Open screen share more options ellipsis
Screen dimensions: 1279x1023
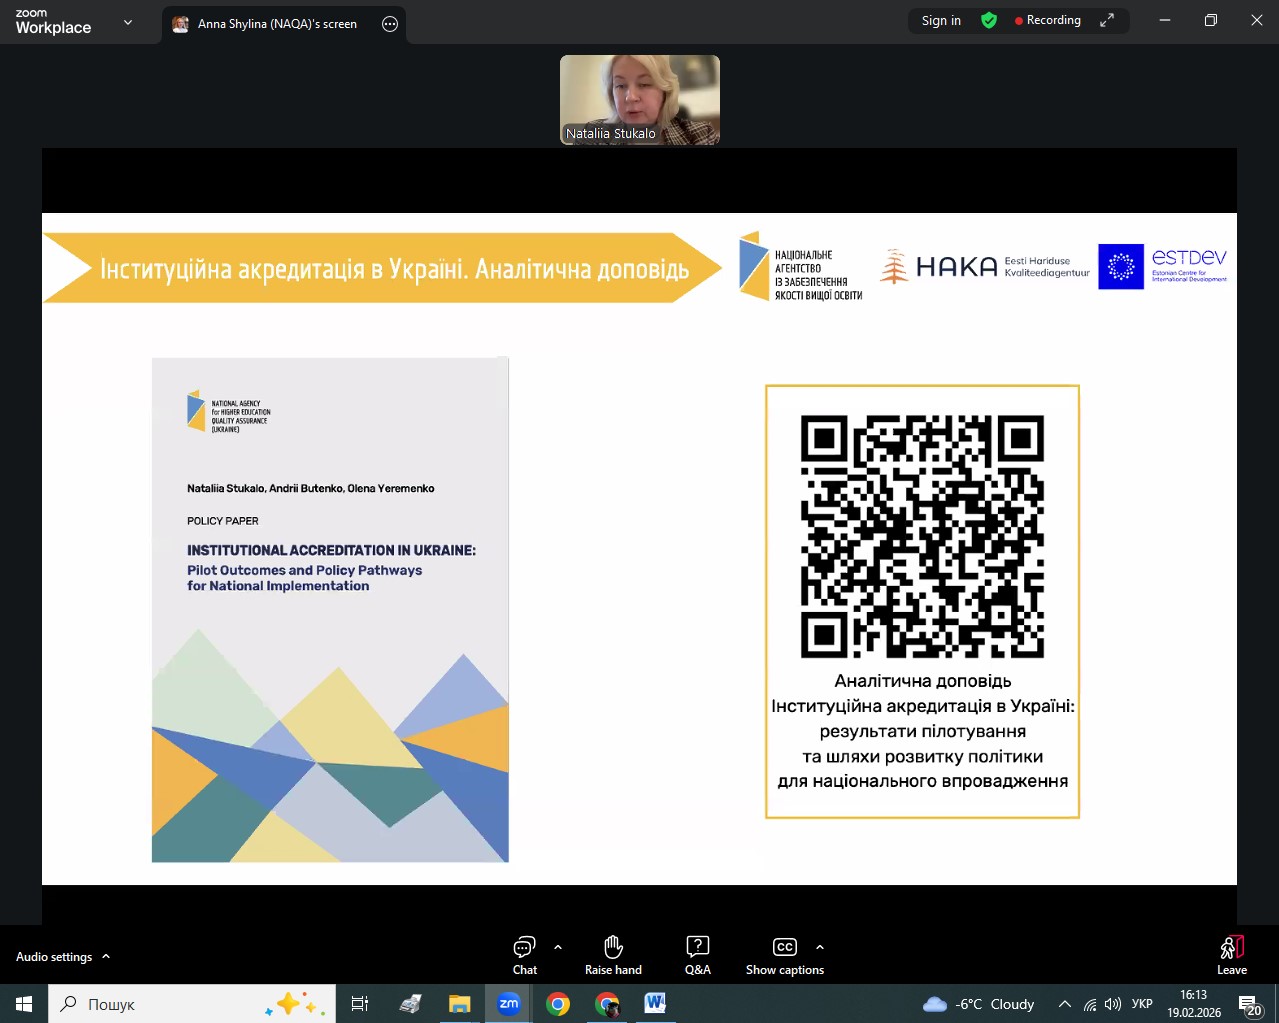tap(390, 24)
